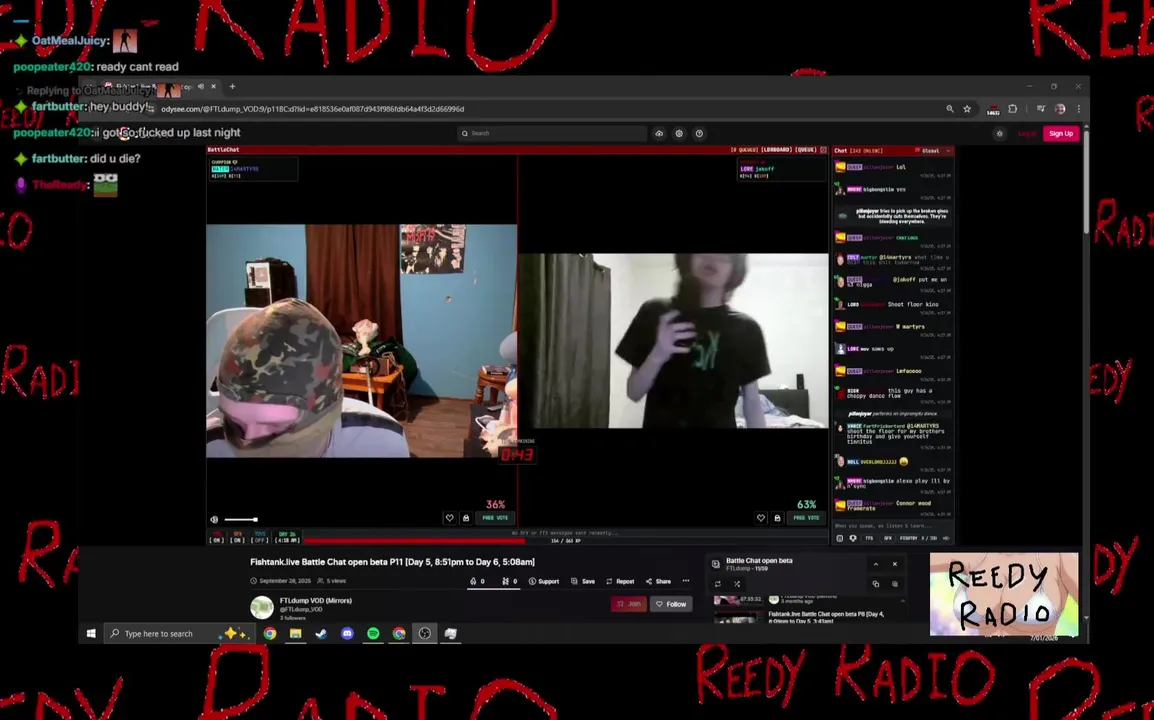Click the gear icon left of Log In
Screen dimensions: 1154x720
coord(999,133)
